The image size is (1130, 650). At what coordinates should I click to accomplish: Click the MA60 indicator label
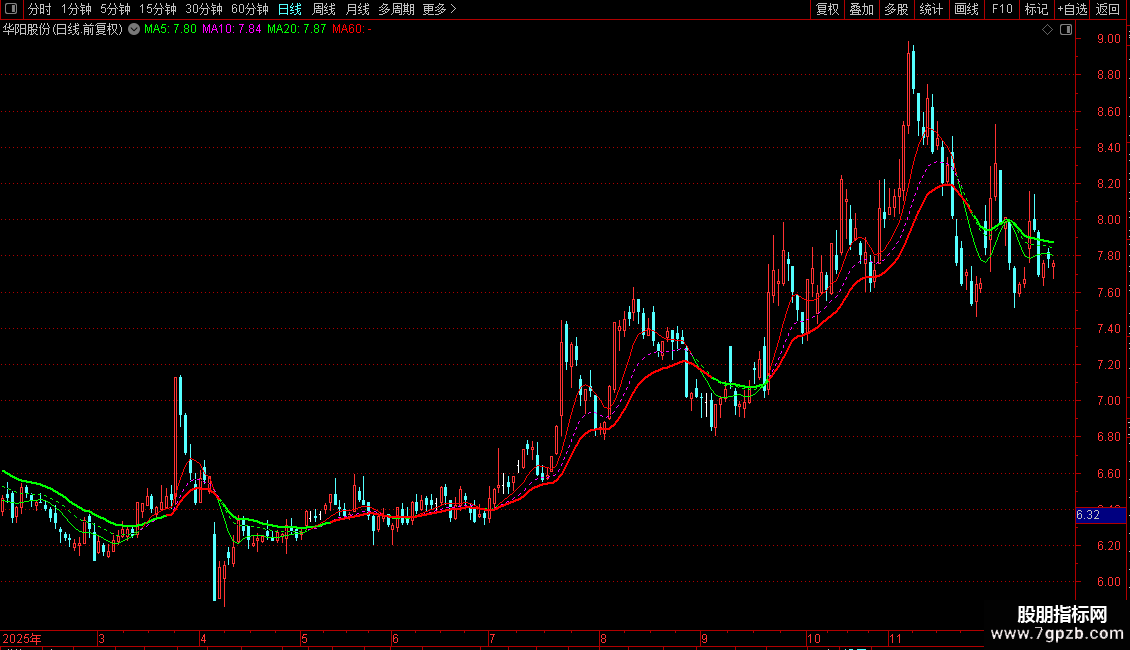pyautogui.click(x=352, y=30)
